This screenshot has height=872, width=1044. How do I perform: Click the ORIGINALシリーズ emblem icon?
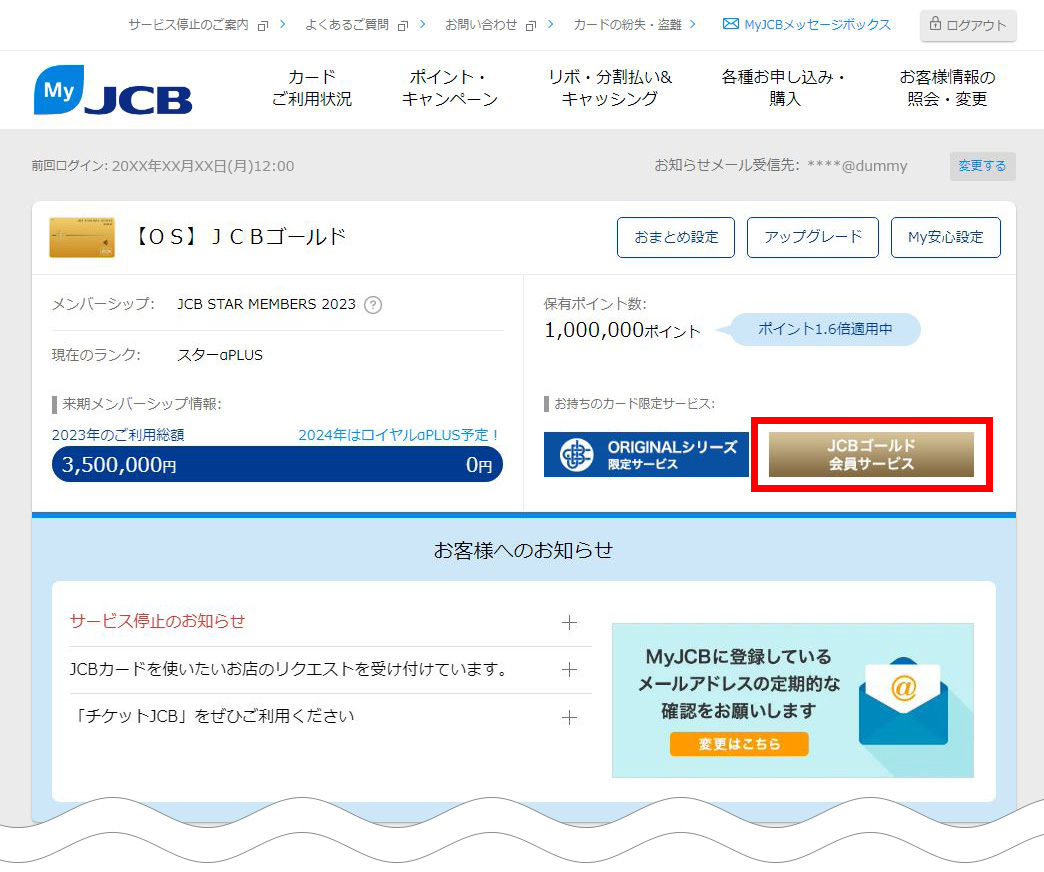[x=577, y=455]
